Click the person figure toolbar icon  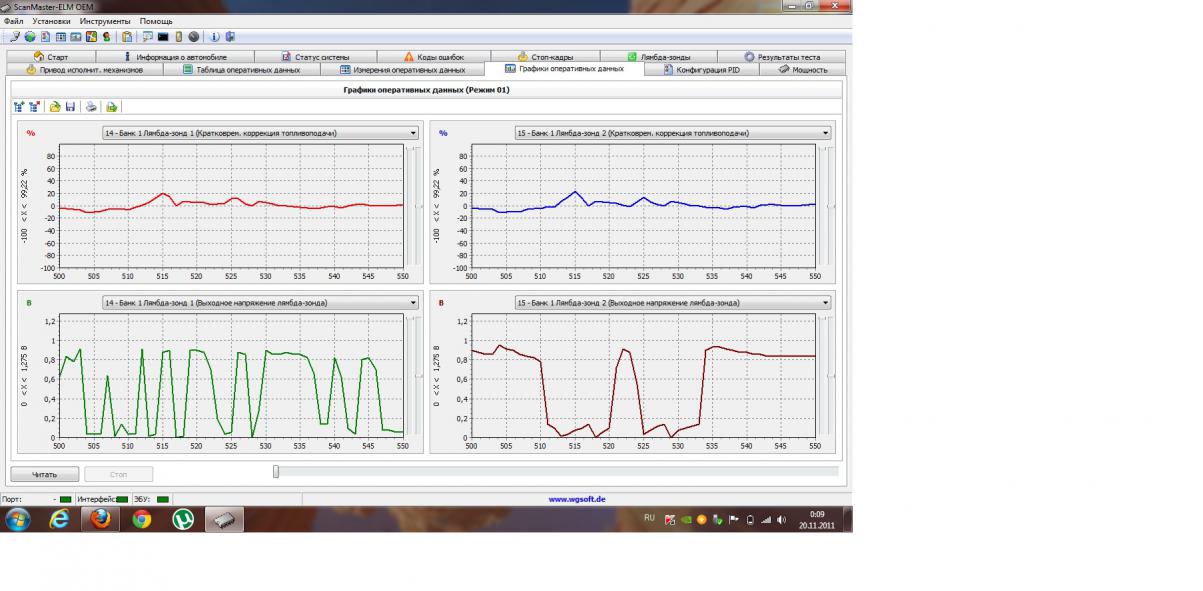pyautogui.click(x=106, y=37)
